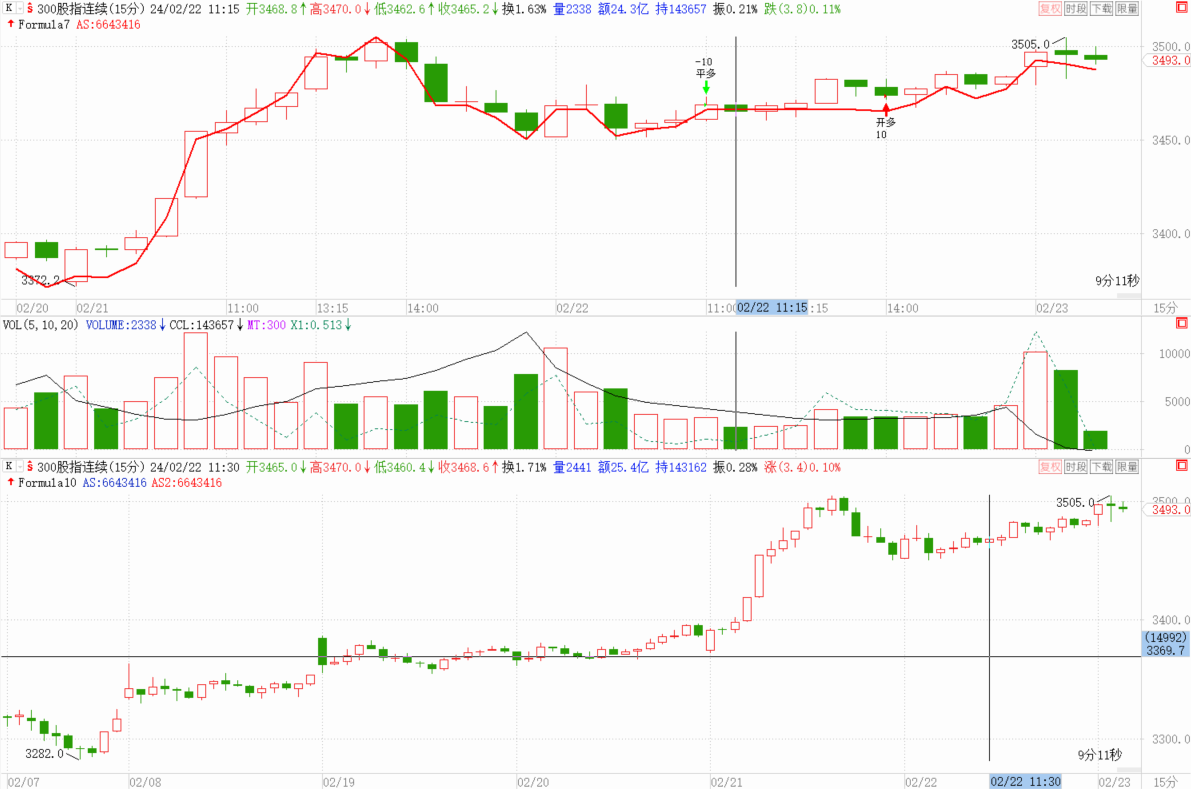Screen dimensions: 1191x789
Task: Click the highlighted 02/22 11:15 time marker
Action: [772, 308]
